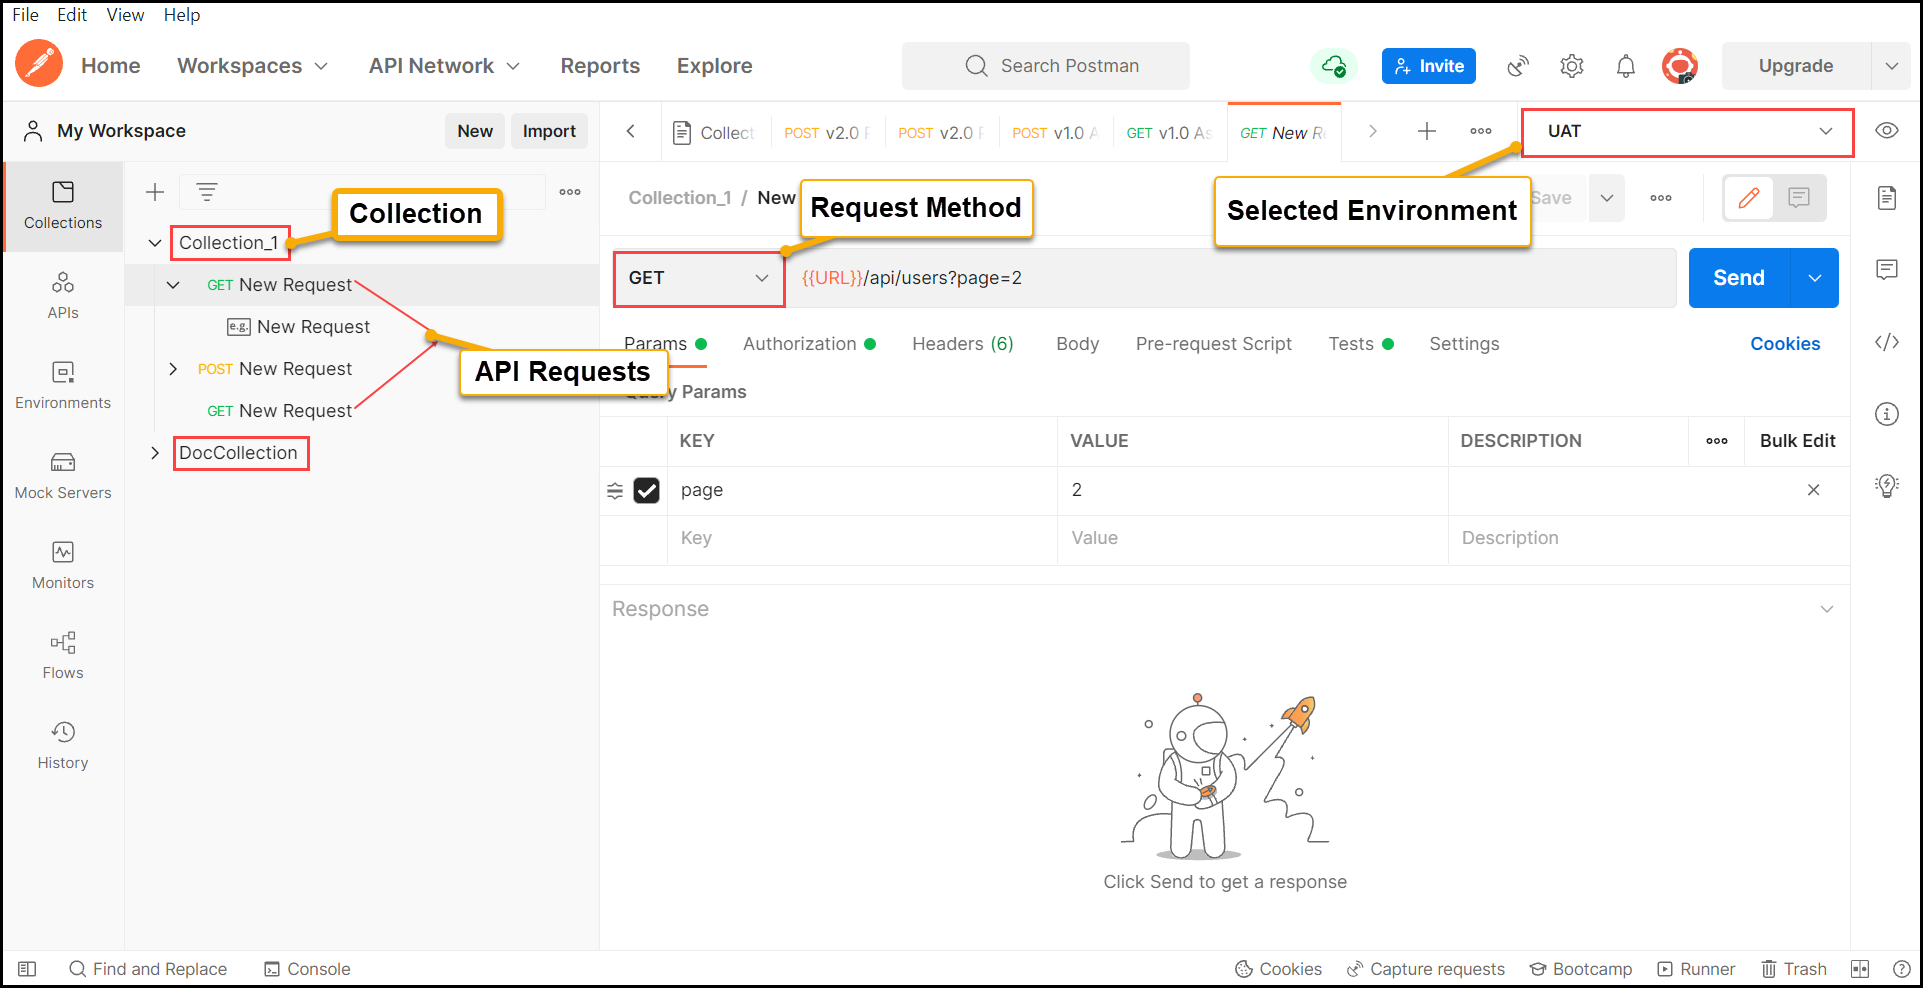Image resolution: width=1923 pixels, height=988 pixels.
Task: Click the capture requests satellite icon
Action: (x=1518, y=66)
